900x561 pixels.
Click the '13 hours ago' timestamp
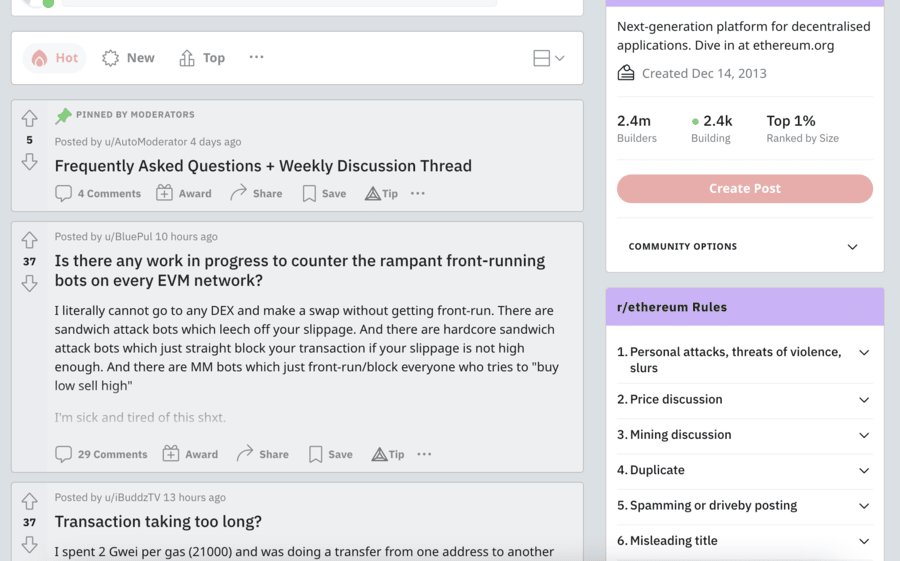194,497
